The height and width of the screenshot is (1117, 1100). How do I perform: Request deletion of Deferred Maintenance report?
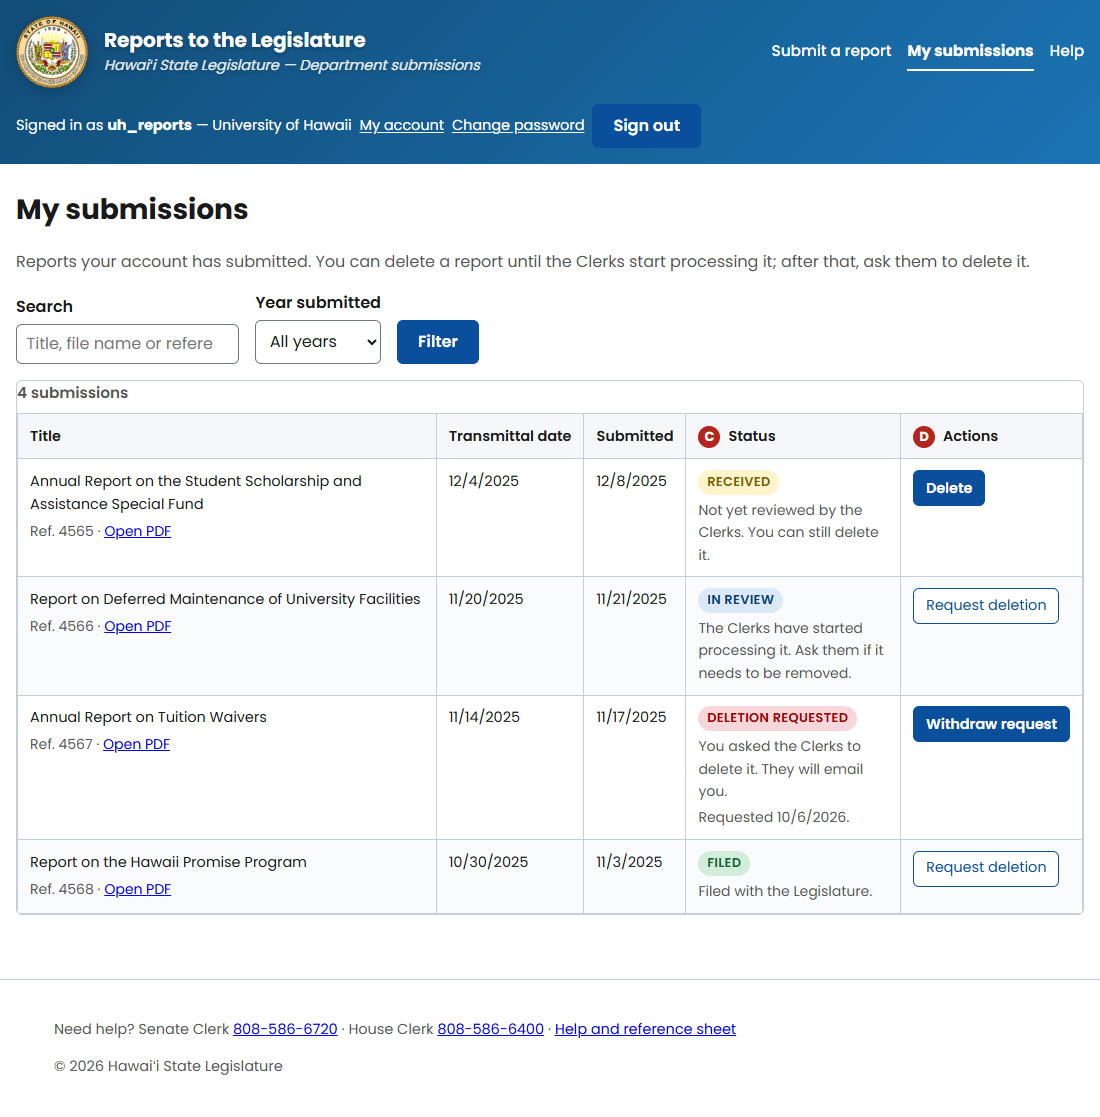point(985,606)
